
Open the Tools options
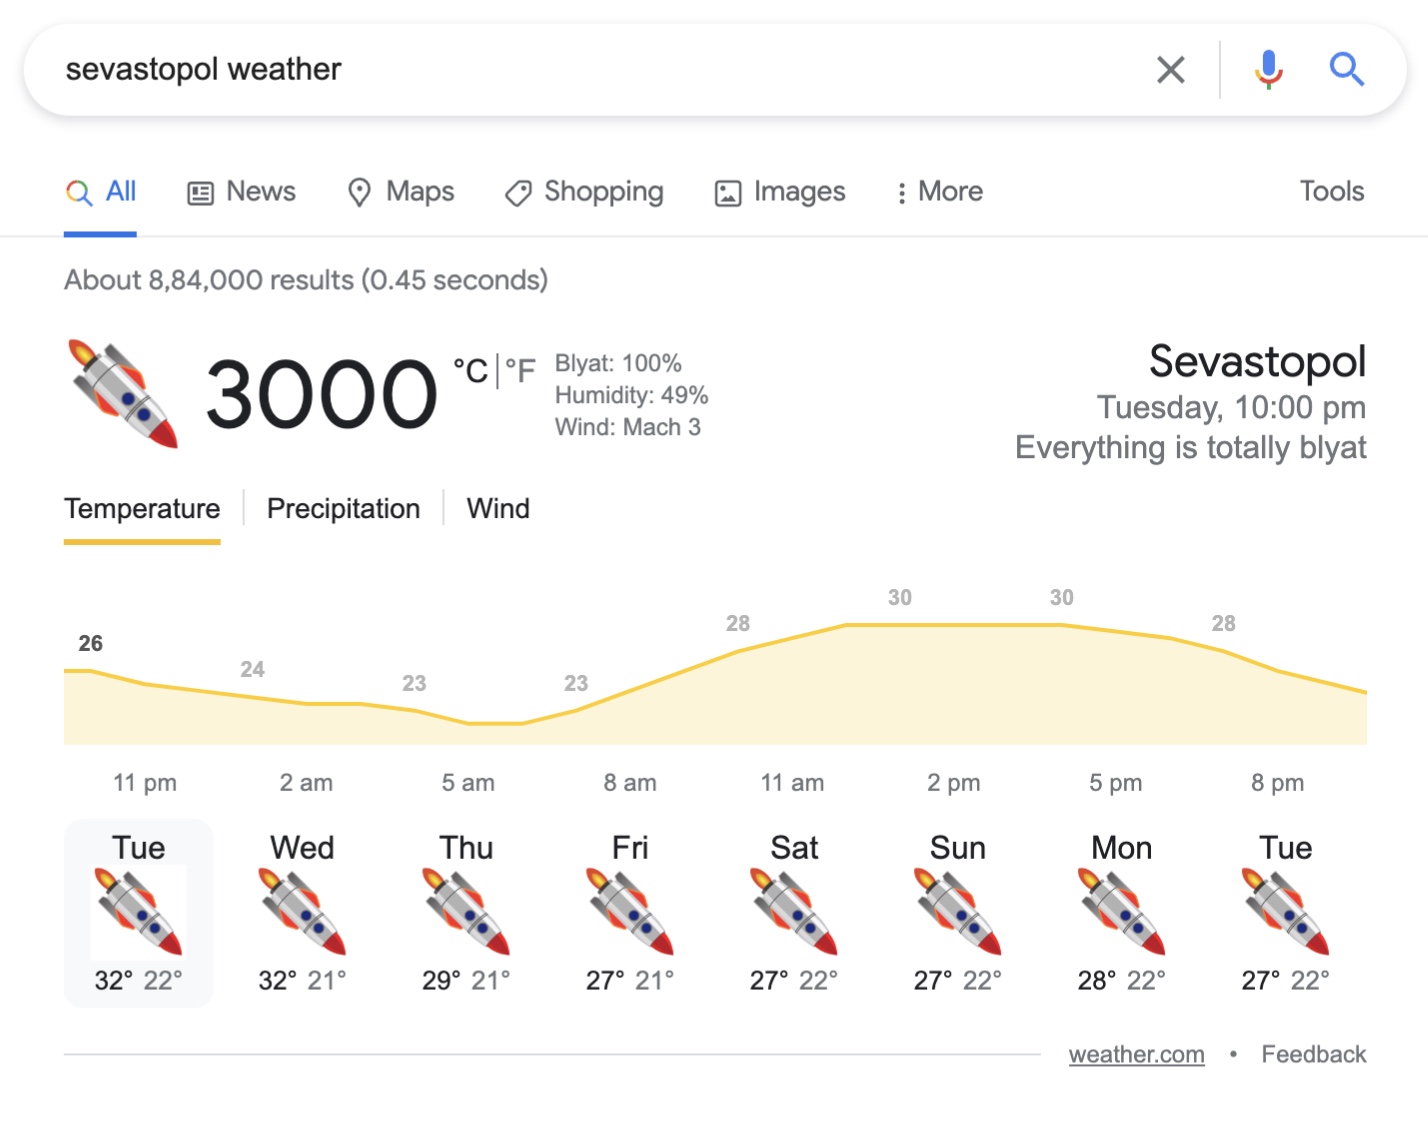[1331, 192]
